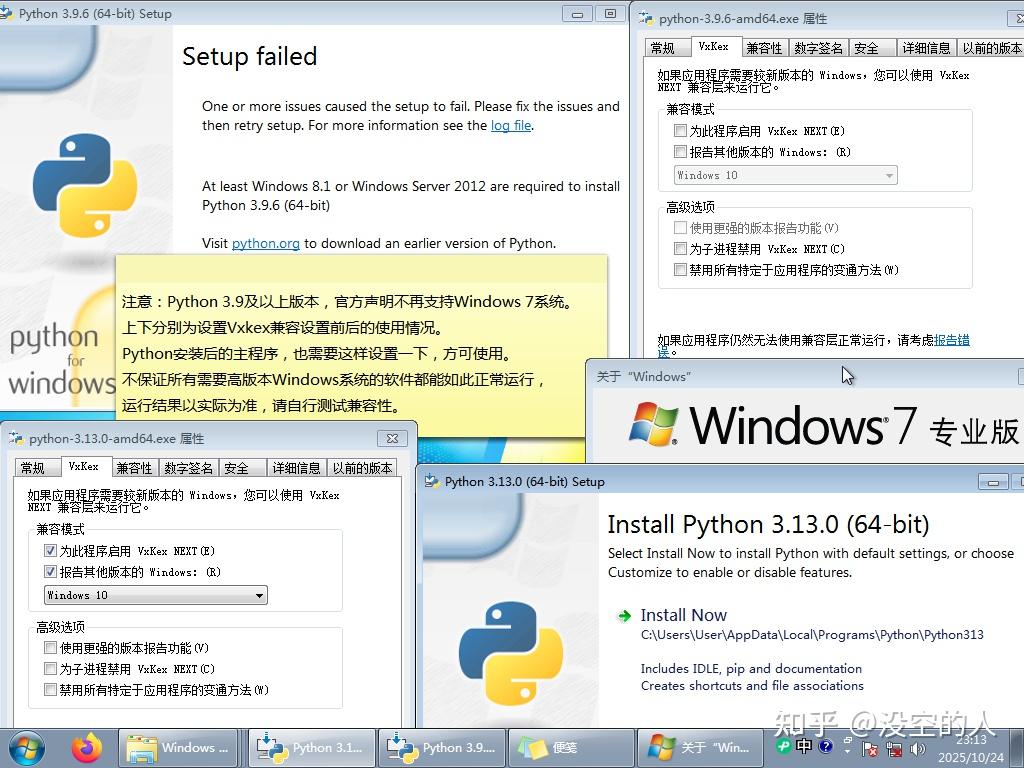Uncheck 报告其他版本的 Windows in 3.13.0 properties
Image resolution: width=1024 pixels, height=768 pixels.
[50, 571]
